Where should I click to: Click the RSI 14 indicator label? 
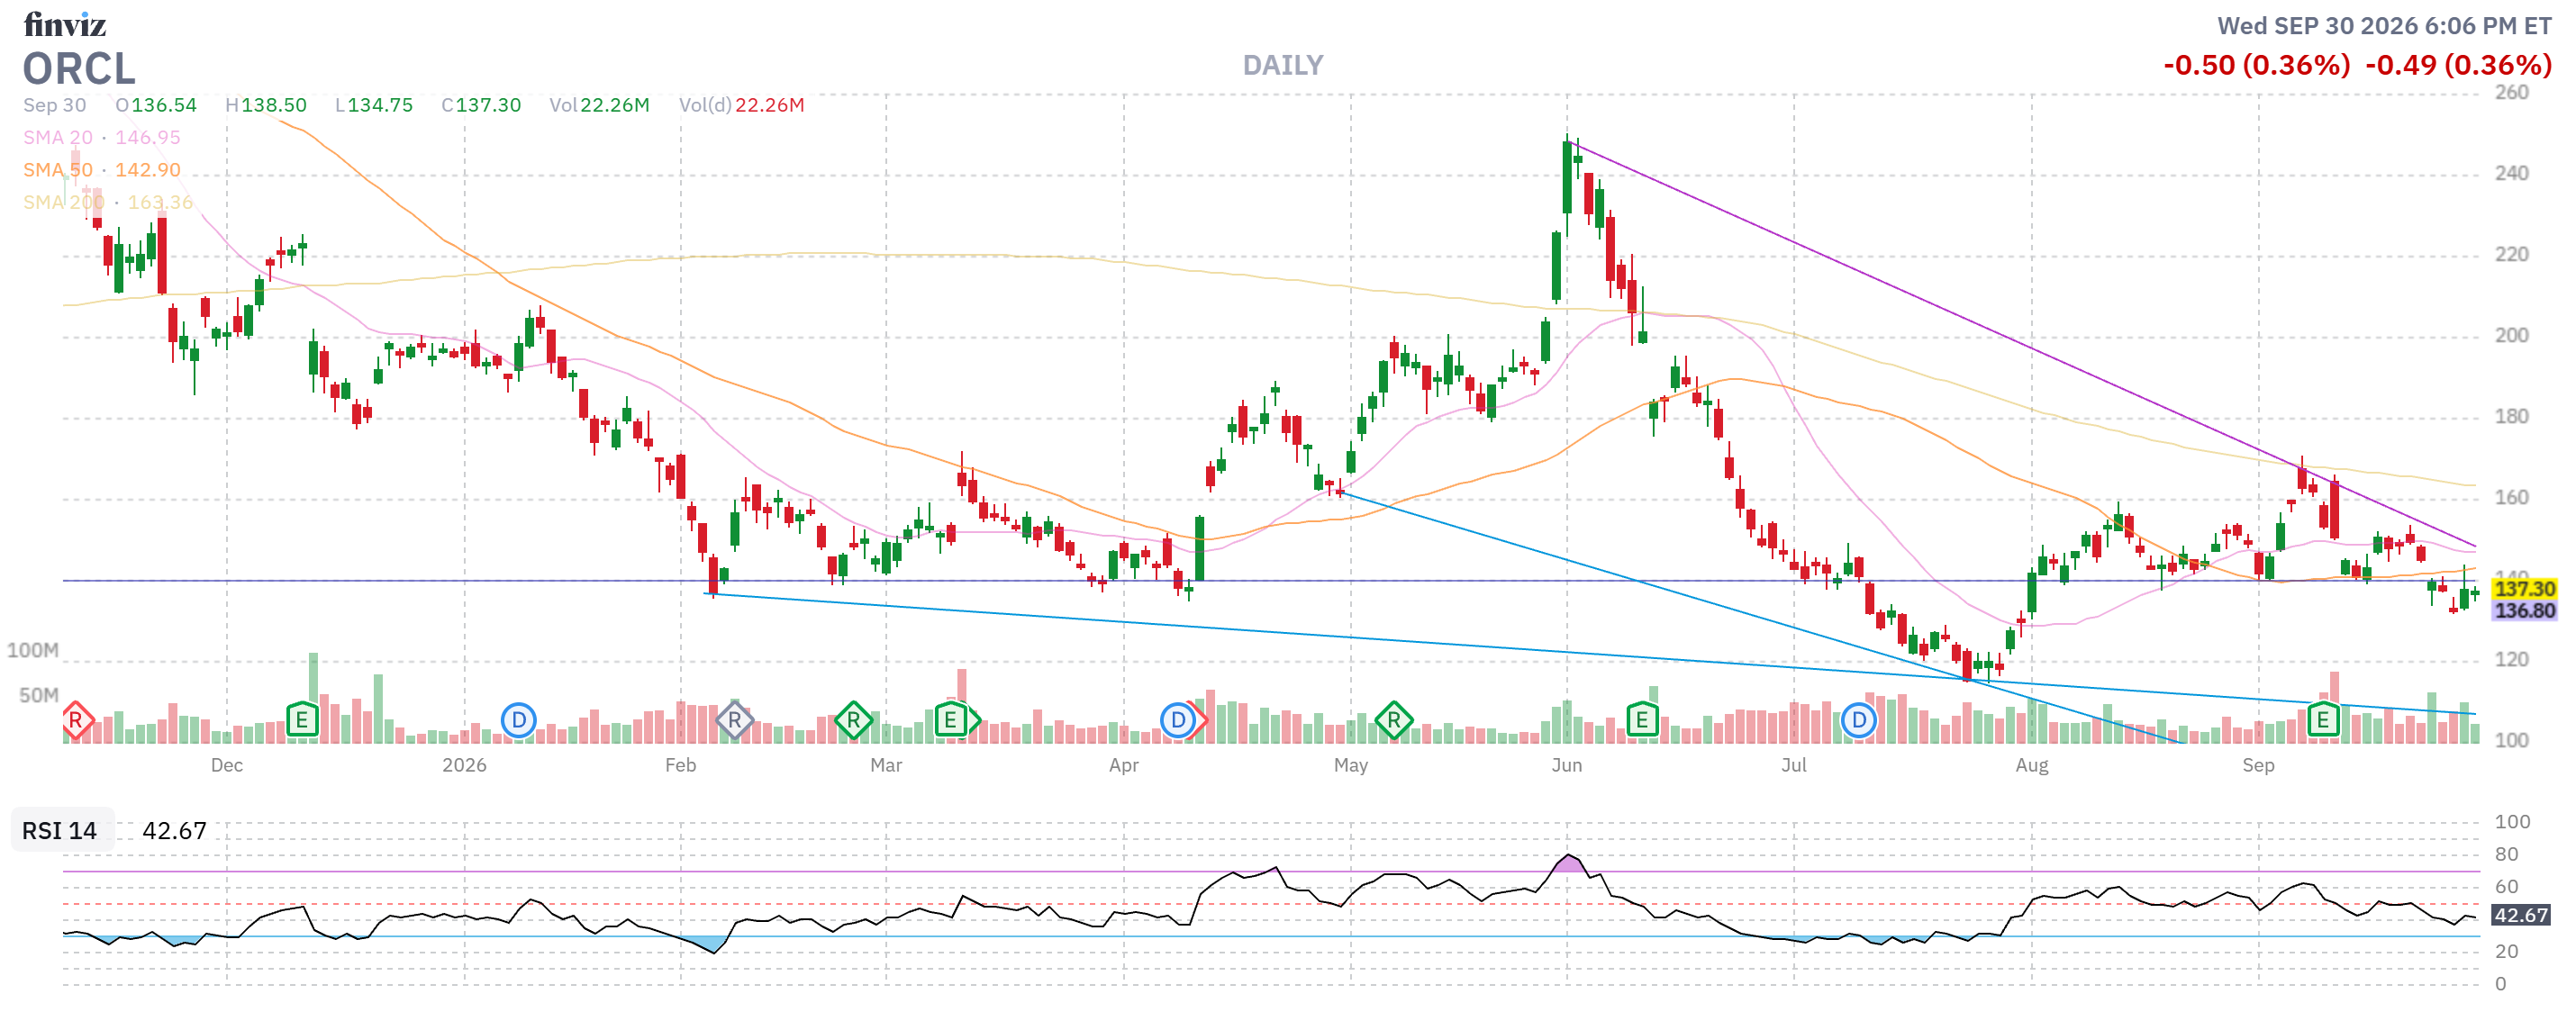click(60, 831)
